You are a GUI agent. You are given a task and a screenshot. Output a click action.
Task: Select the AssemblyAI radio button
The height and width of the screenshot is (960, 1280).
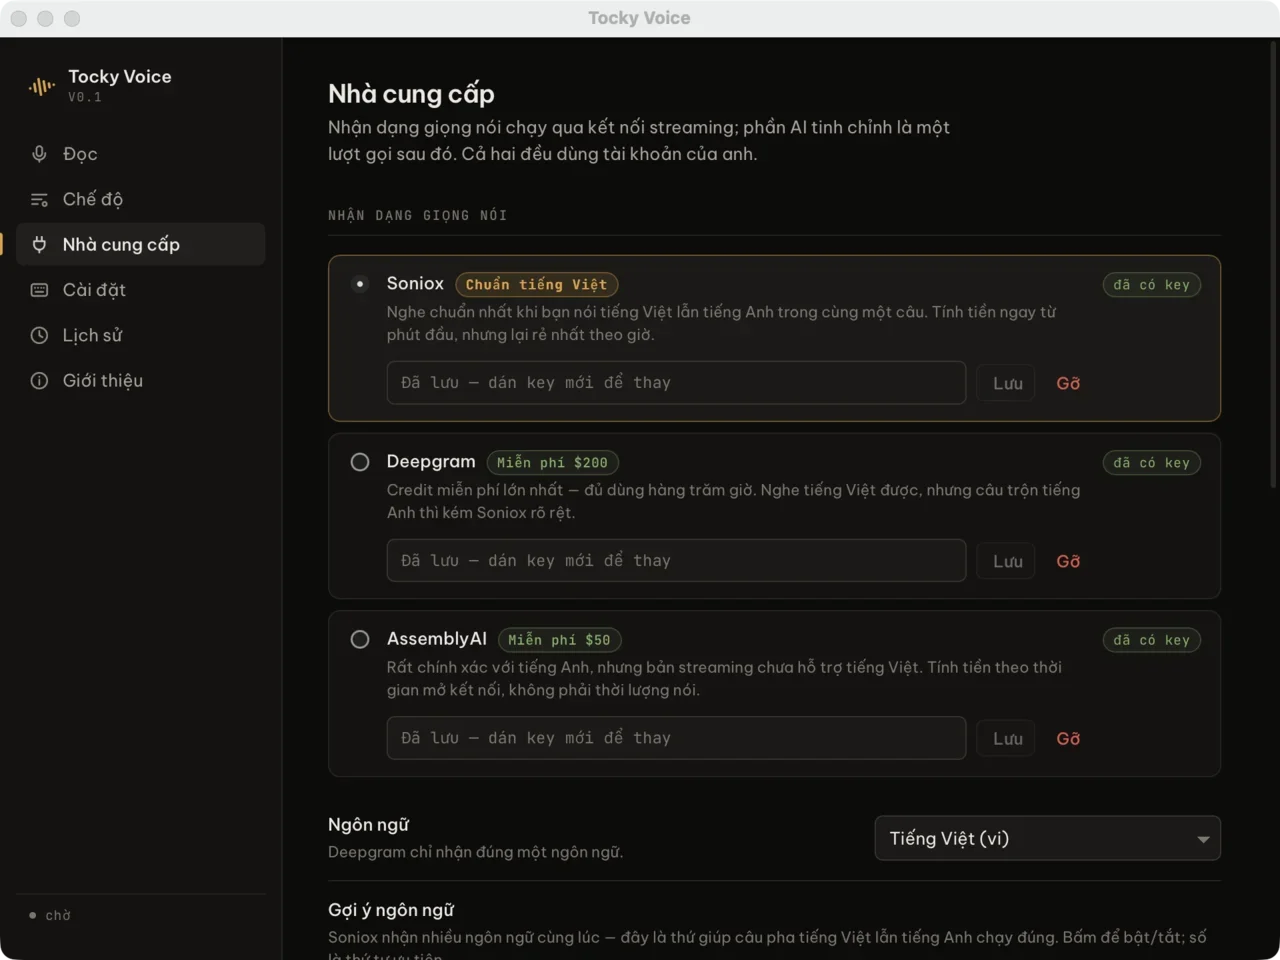[x=360, y=639]
